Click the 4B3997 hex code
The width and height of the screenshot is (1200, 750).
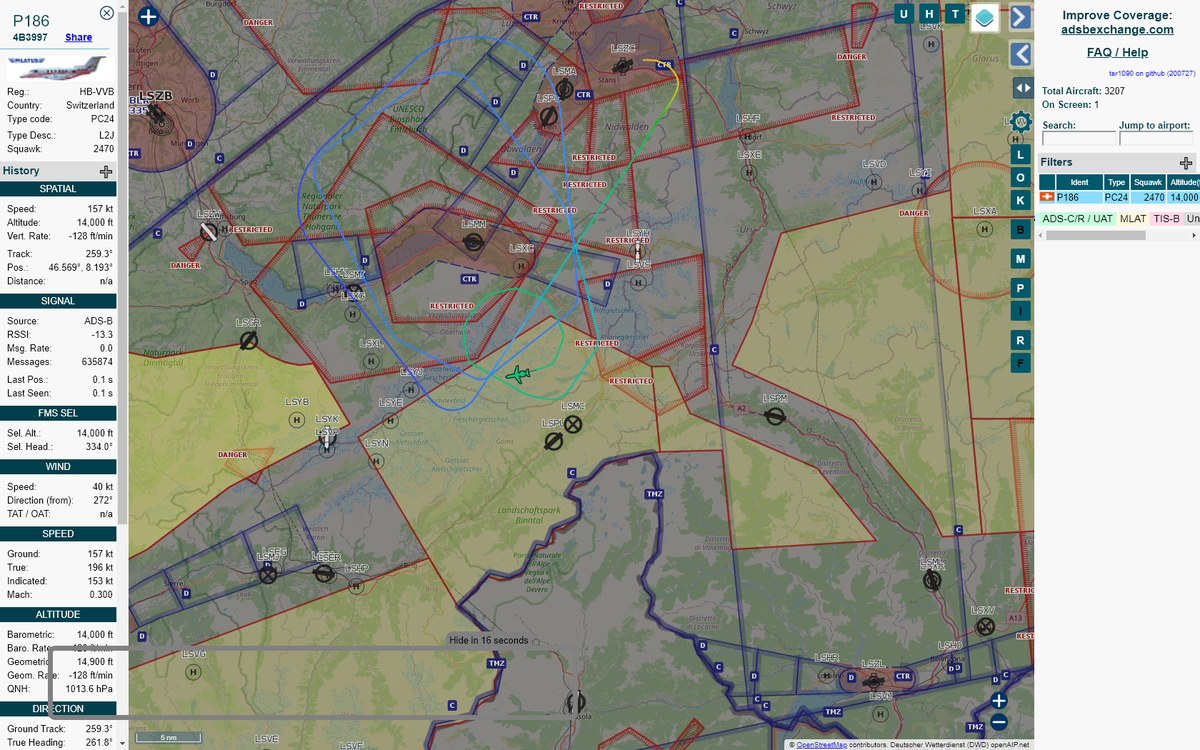[30, 37]
